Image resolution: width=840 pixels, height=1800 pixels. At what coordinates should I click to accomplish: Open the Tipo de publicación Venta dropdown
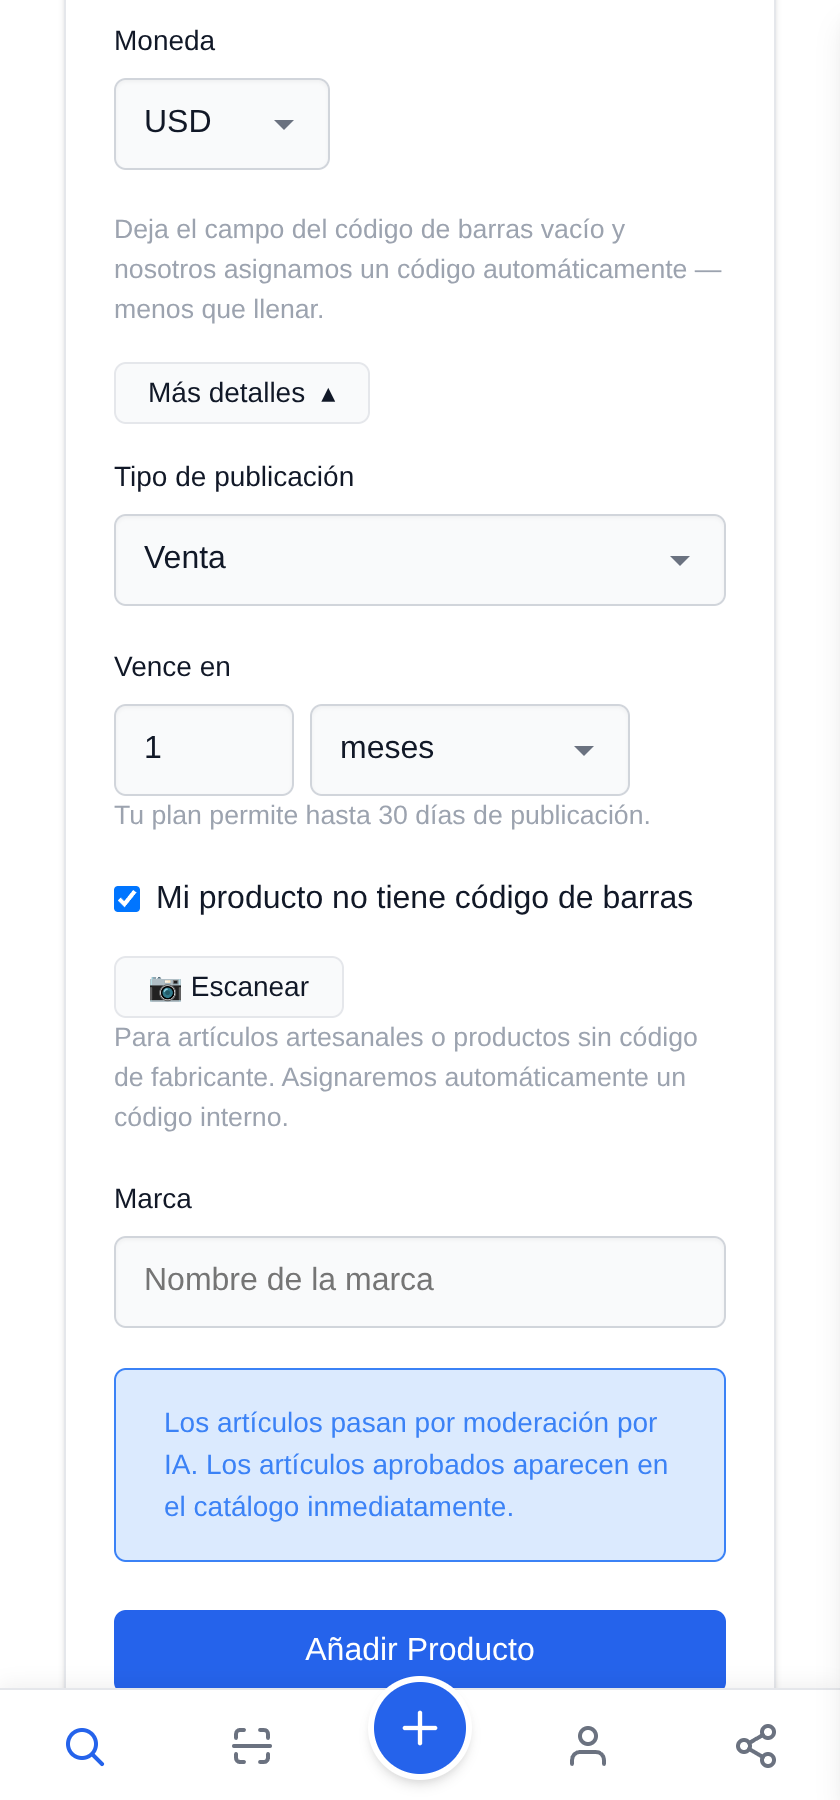point(420,560)
